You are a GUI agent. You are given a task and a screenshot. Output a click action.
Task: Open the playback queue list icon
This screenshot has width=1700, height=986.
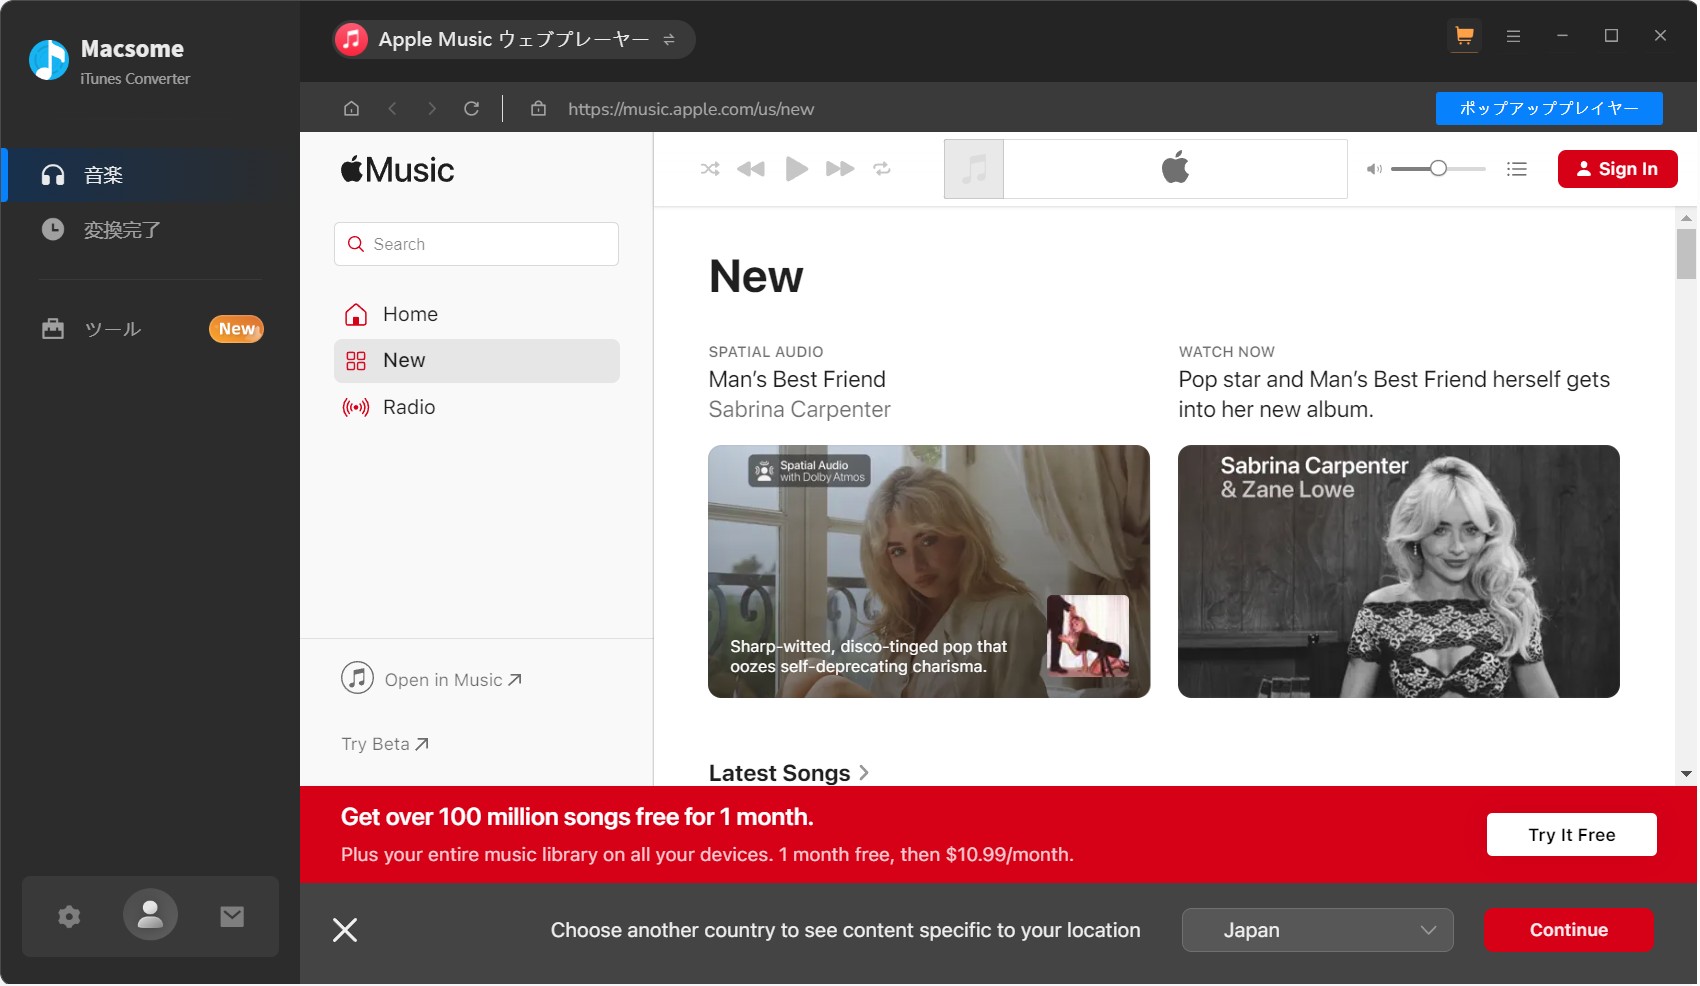1516,169
